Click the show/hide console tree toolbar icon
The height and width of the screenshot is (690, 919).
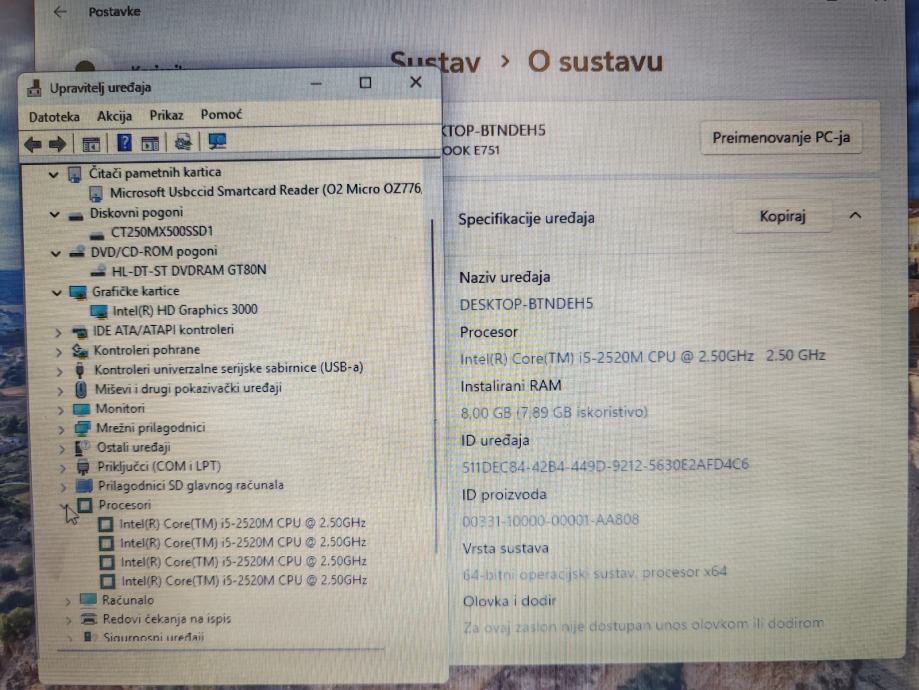click(91, 144)
